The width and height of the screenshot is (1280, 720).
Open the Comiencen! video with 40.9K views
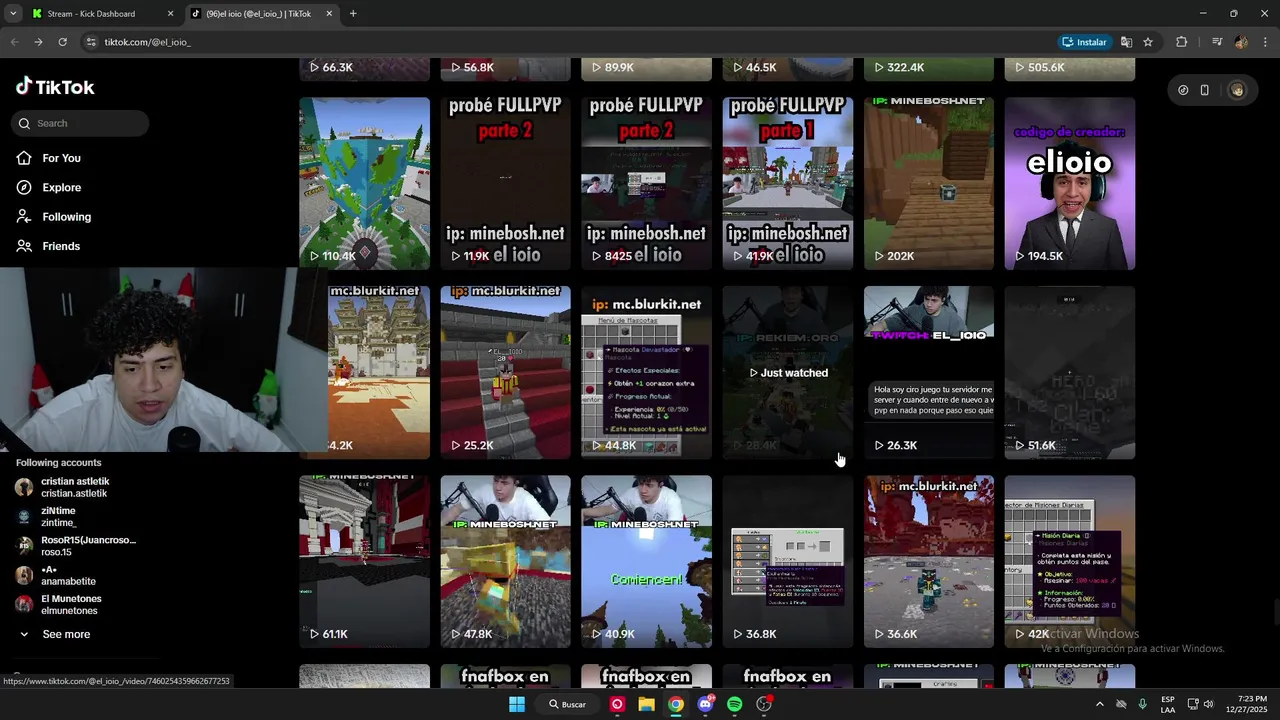[x=646, y=561]
